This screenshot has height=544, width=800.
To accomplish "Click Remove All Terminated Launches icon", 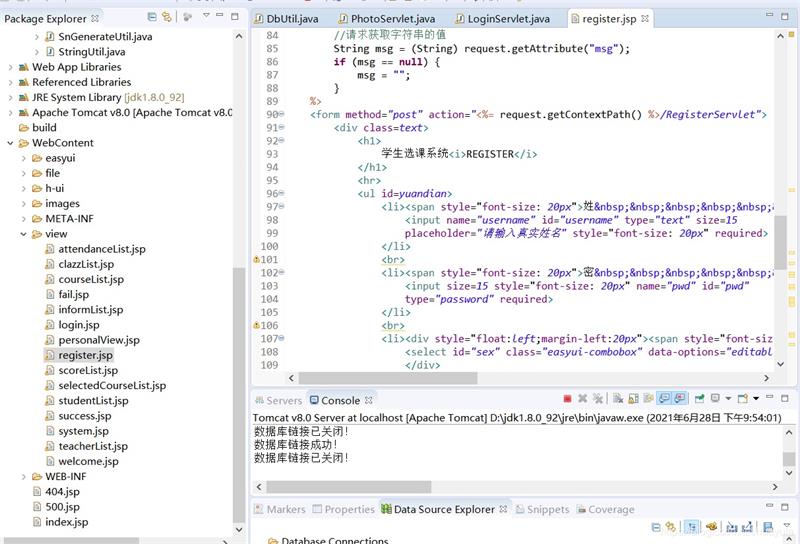I will pyautogui.click(x=597, y=399).
